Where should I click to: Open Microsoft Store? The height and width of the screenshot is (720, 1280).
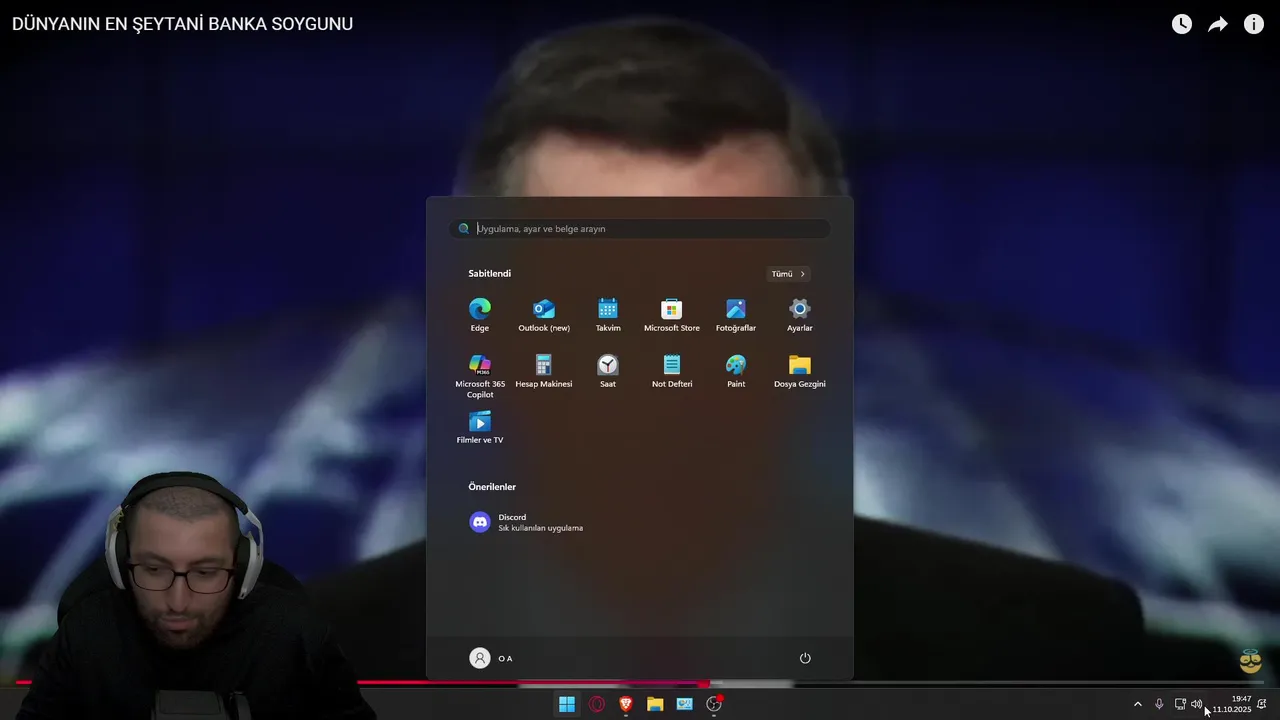672,314
